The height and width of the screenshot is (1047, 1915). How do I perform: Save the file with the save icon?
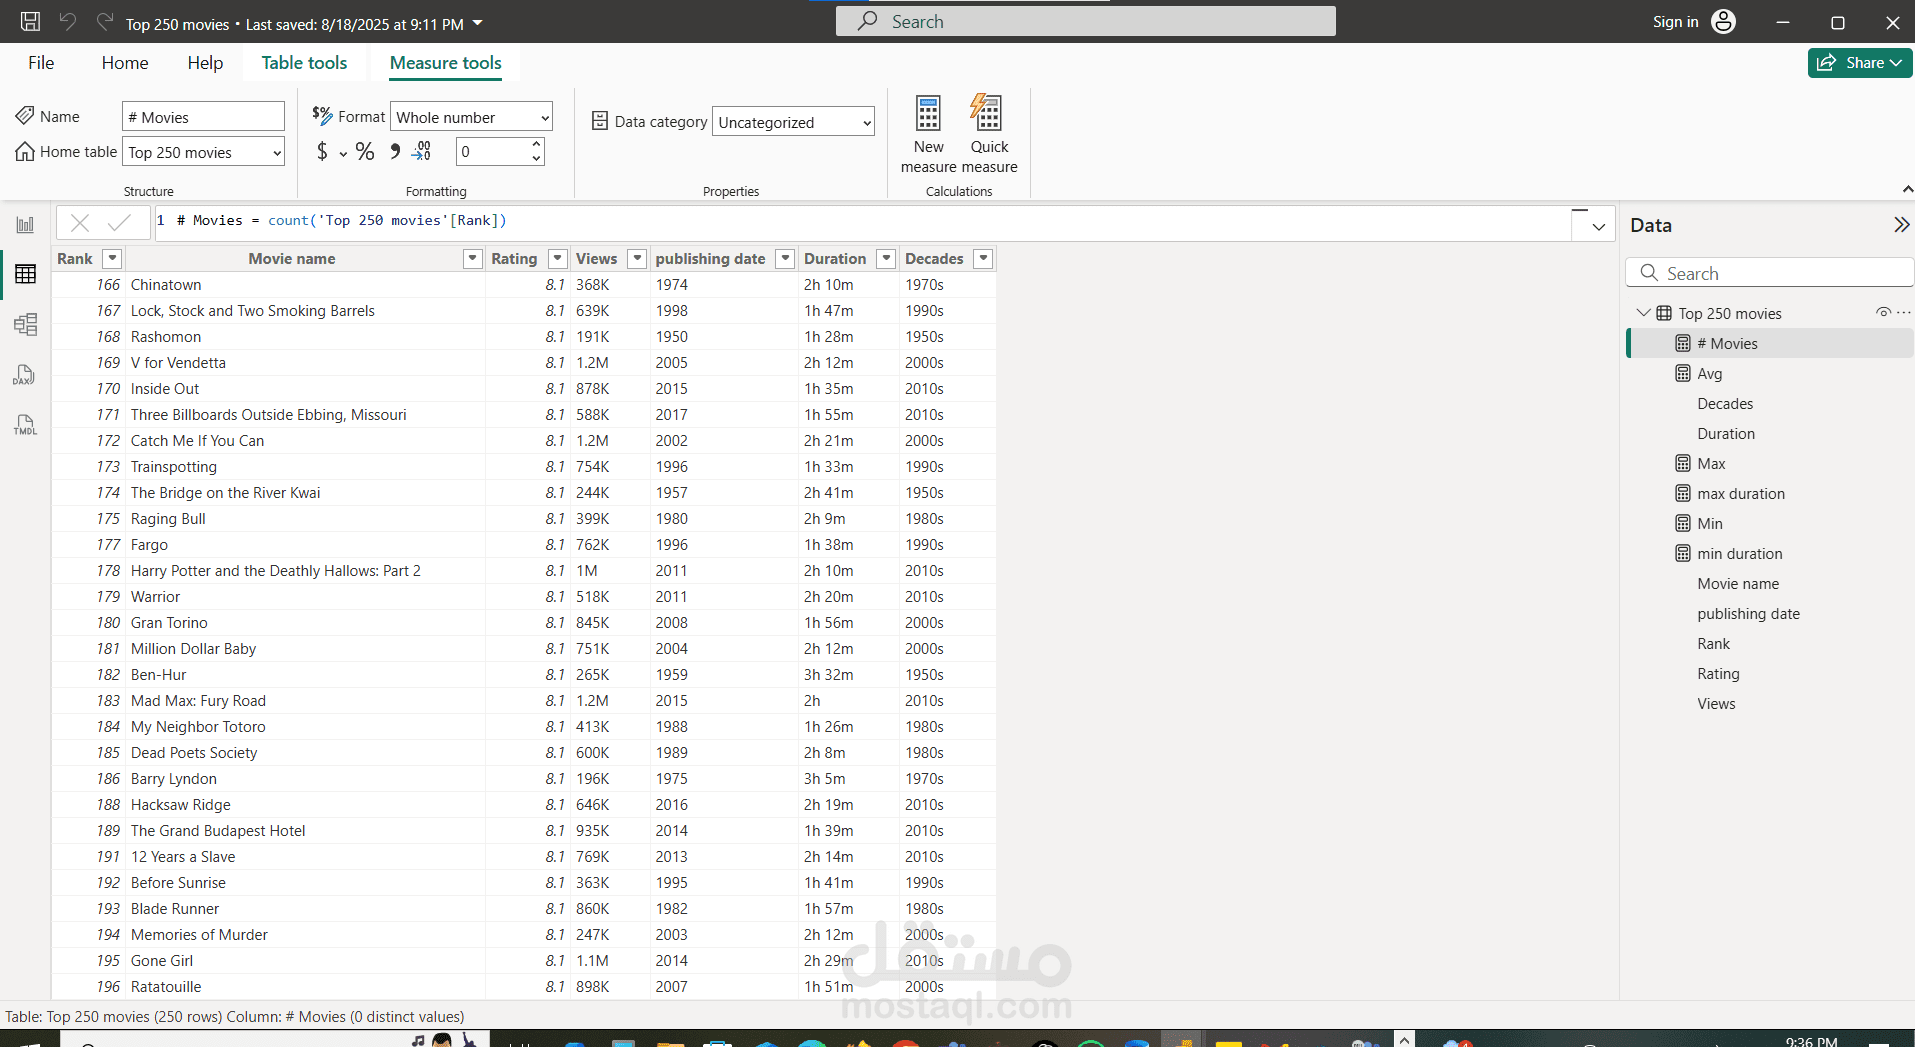[x=30, y=22]
